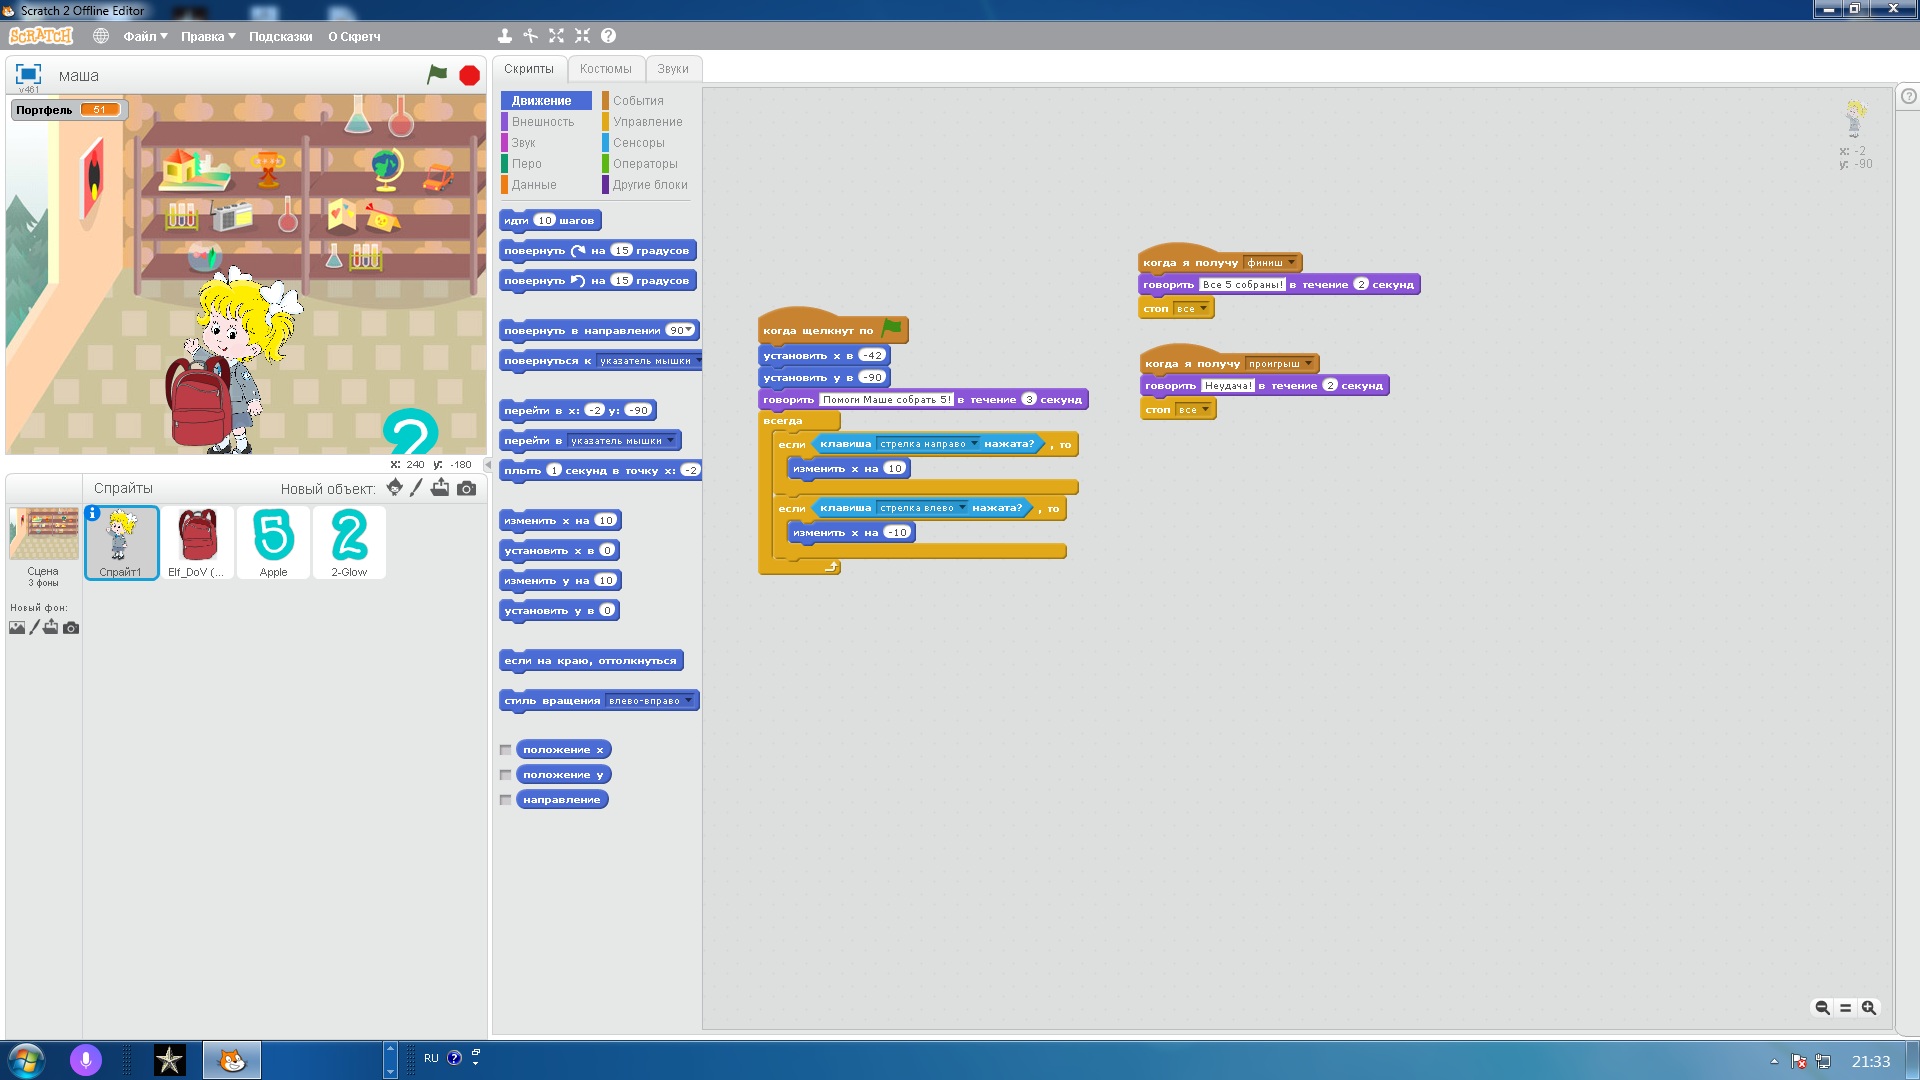Viewport: 1920px width, 1080px height.
Task: Click the block help question icon
Action: coord(608,36)
